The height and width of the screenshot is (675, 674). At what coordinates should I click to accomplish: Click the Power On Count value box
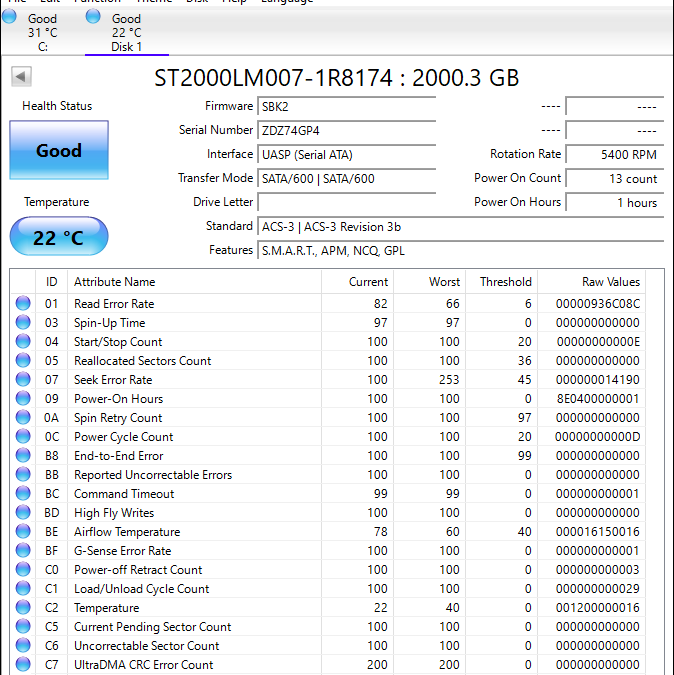click(x=615, y=178)
